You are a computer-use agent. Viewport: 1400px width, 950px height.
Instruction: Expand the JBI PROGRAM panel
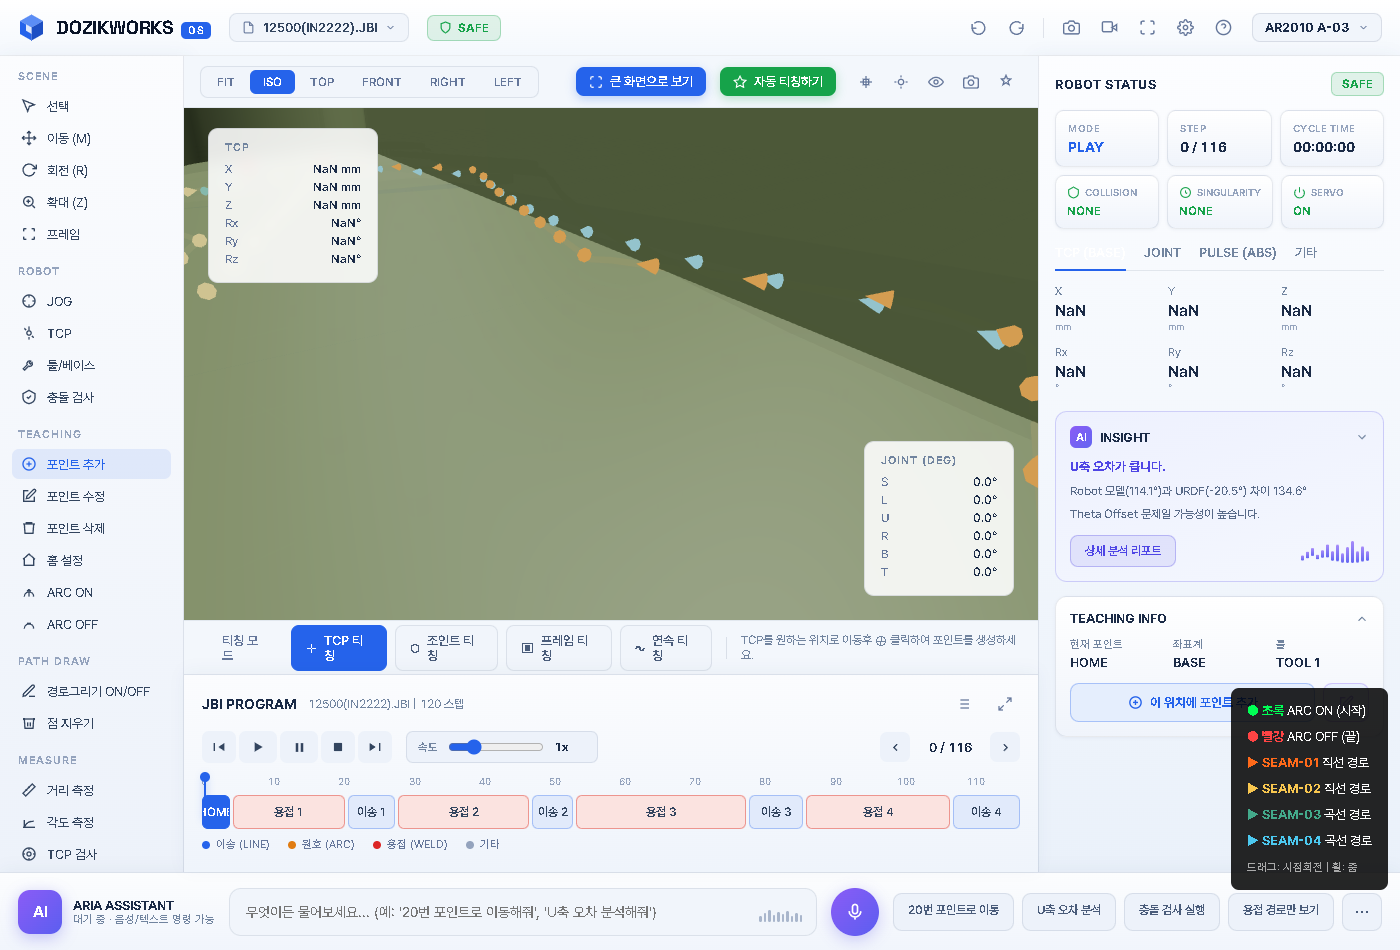pyautogui.click(x=1005, y=704)
